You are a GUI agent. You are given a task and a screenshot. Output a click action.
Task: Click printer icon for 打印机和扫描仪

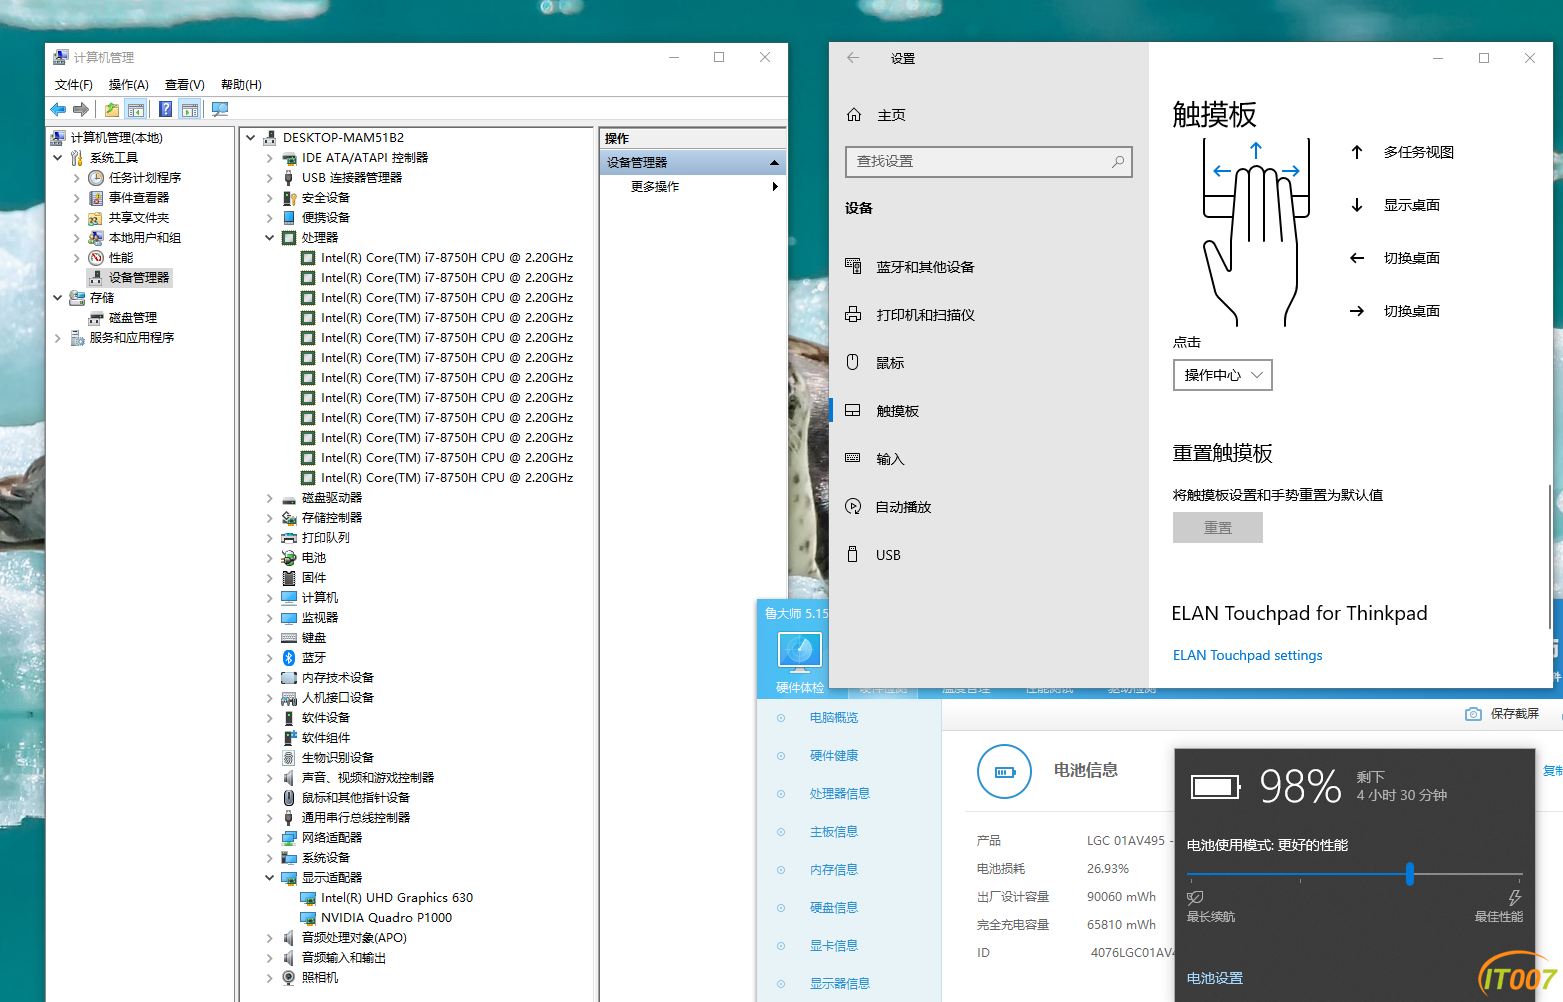click(x=853, y=314)
